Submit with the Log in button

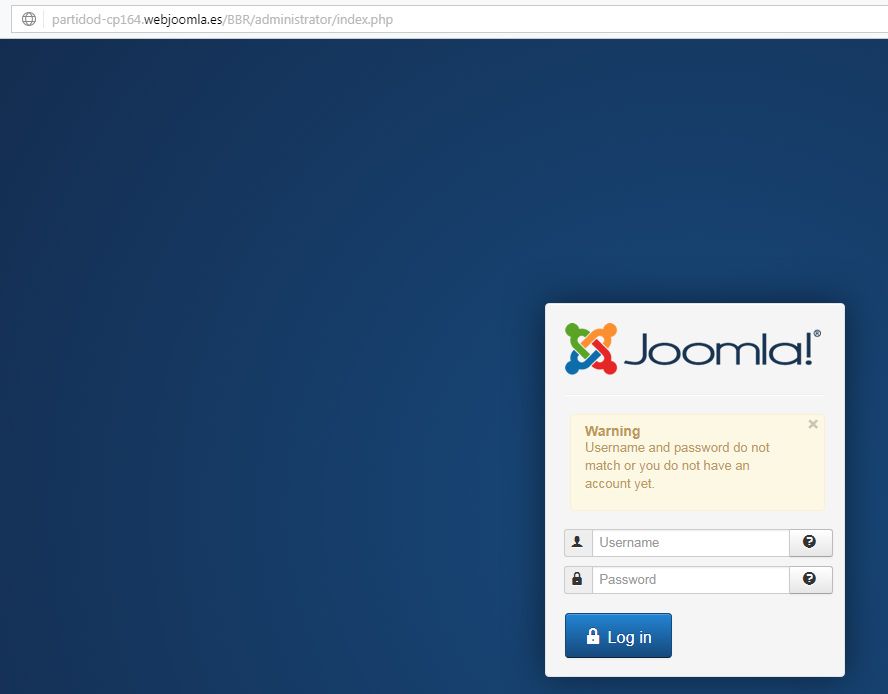coord(618,636)
